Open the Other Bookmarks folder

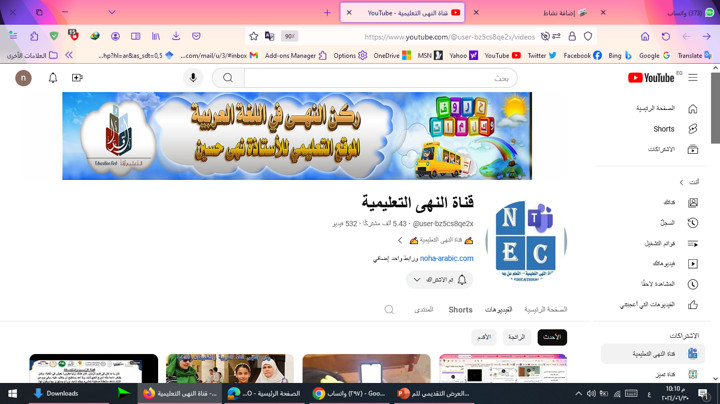[x=32, y=56]
